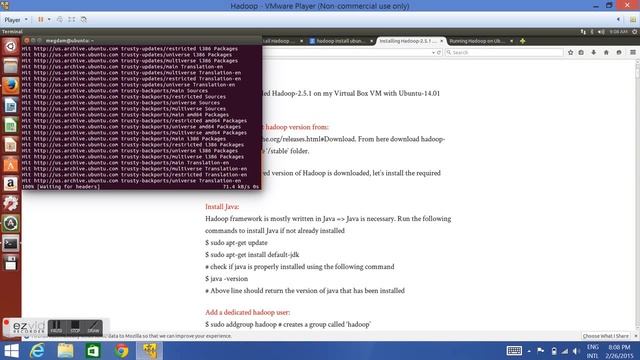Open LibreOffice Calc from the launcher
Viewport: 640px width, 360px height.
click(11, 125)
